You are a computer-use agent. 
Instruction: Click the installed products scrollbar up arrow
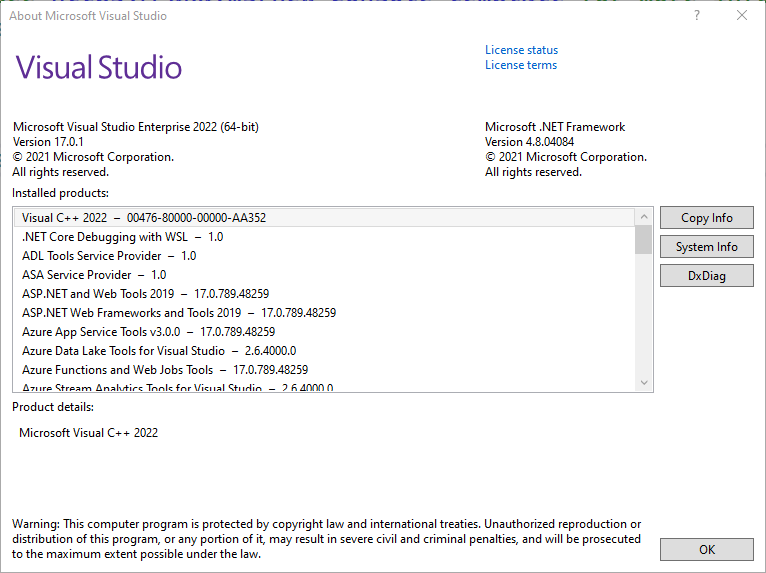click(x=643, y=217)
